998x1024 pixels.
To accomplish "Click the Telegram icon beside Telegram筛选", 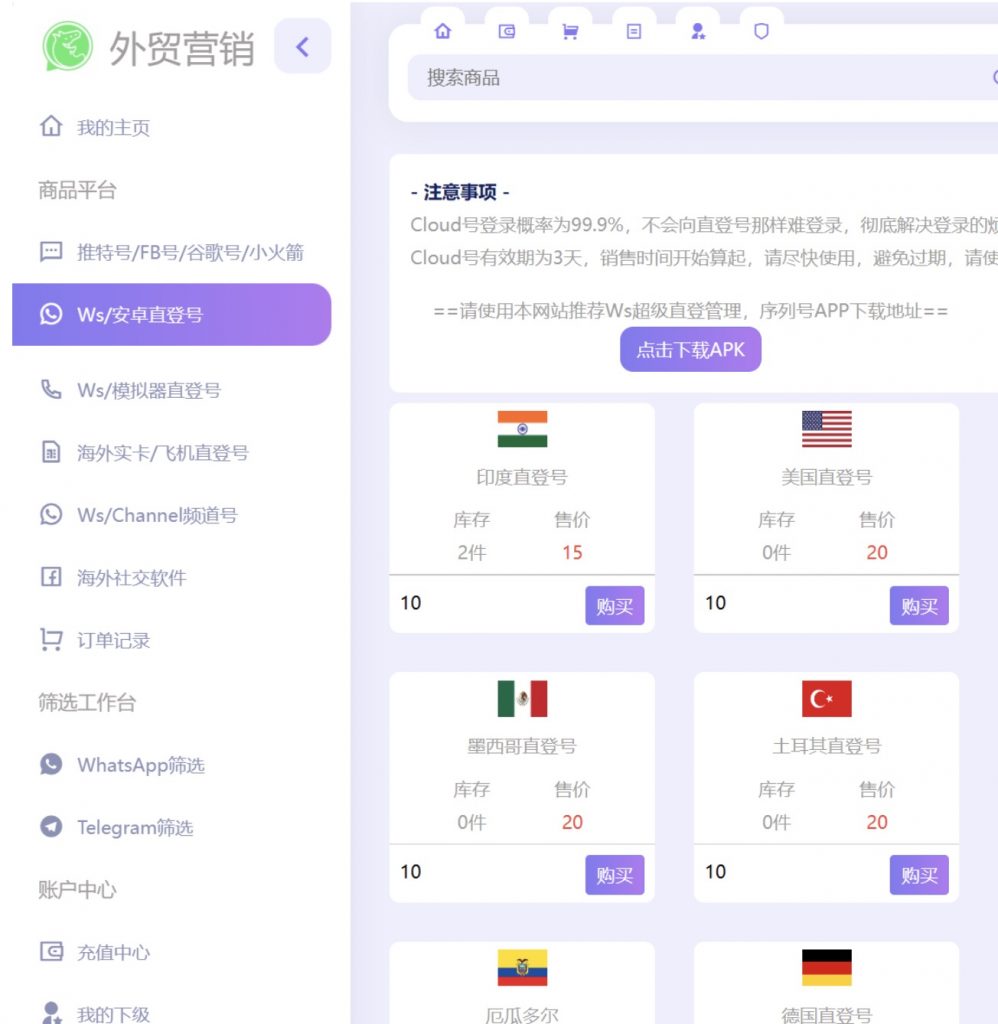I will [x=51, y=827].
